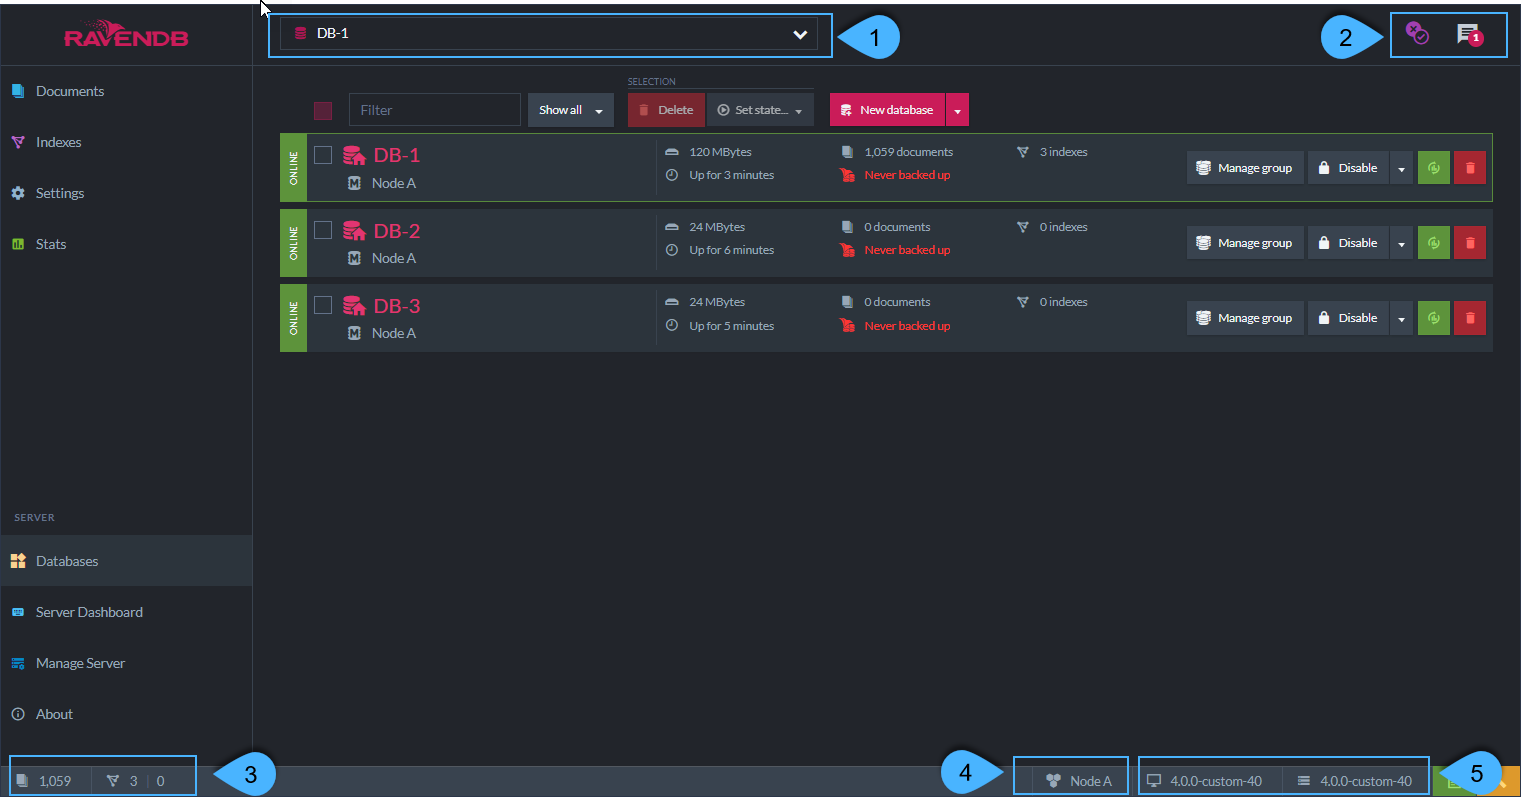Open the DB-3 database name link
This screenshot has width=1521, height=797.
coord(397,306)
